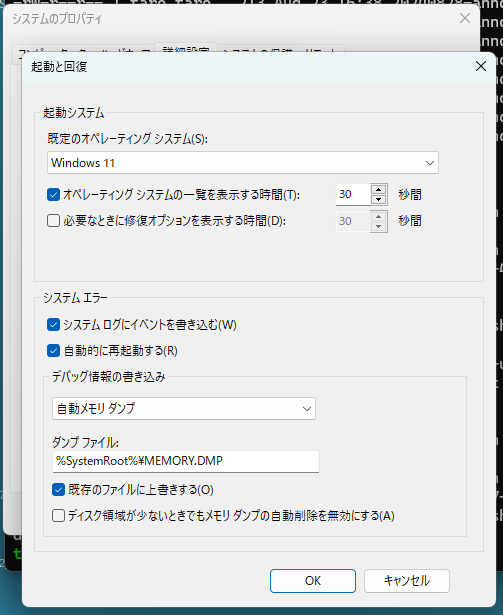Click the ダンプ ファイル path field
This screenshot has height=615, width=503.
pyautogui.click(x=186, y=461)
